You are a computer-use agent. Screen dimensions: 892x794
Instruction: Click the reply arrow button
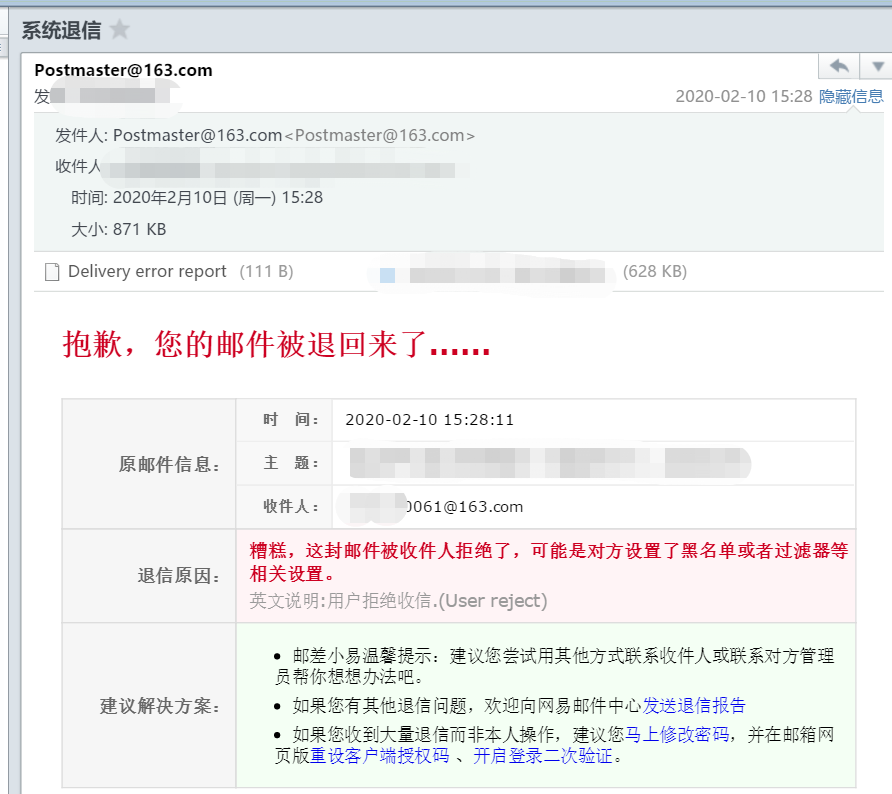click(x=839, y=67)
